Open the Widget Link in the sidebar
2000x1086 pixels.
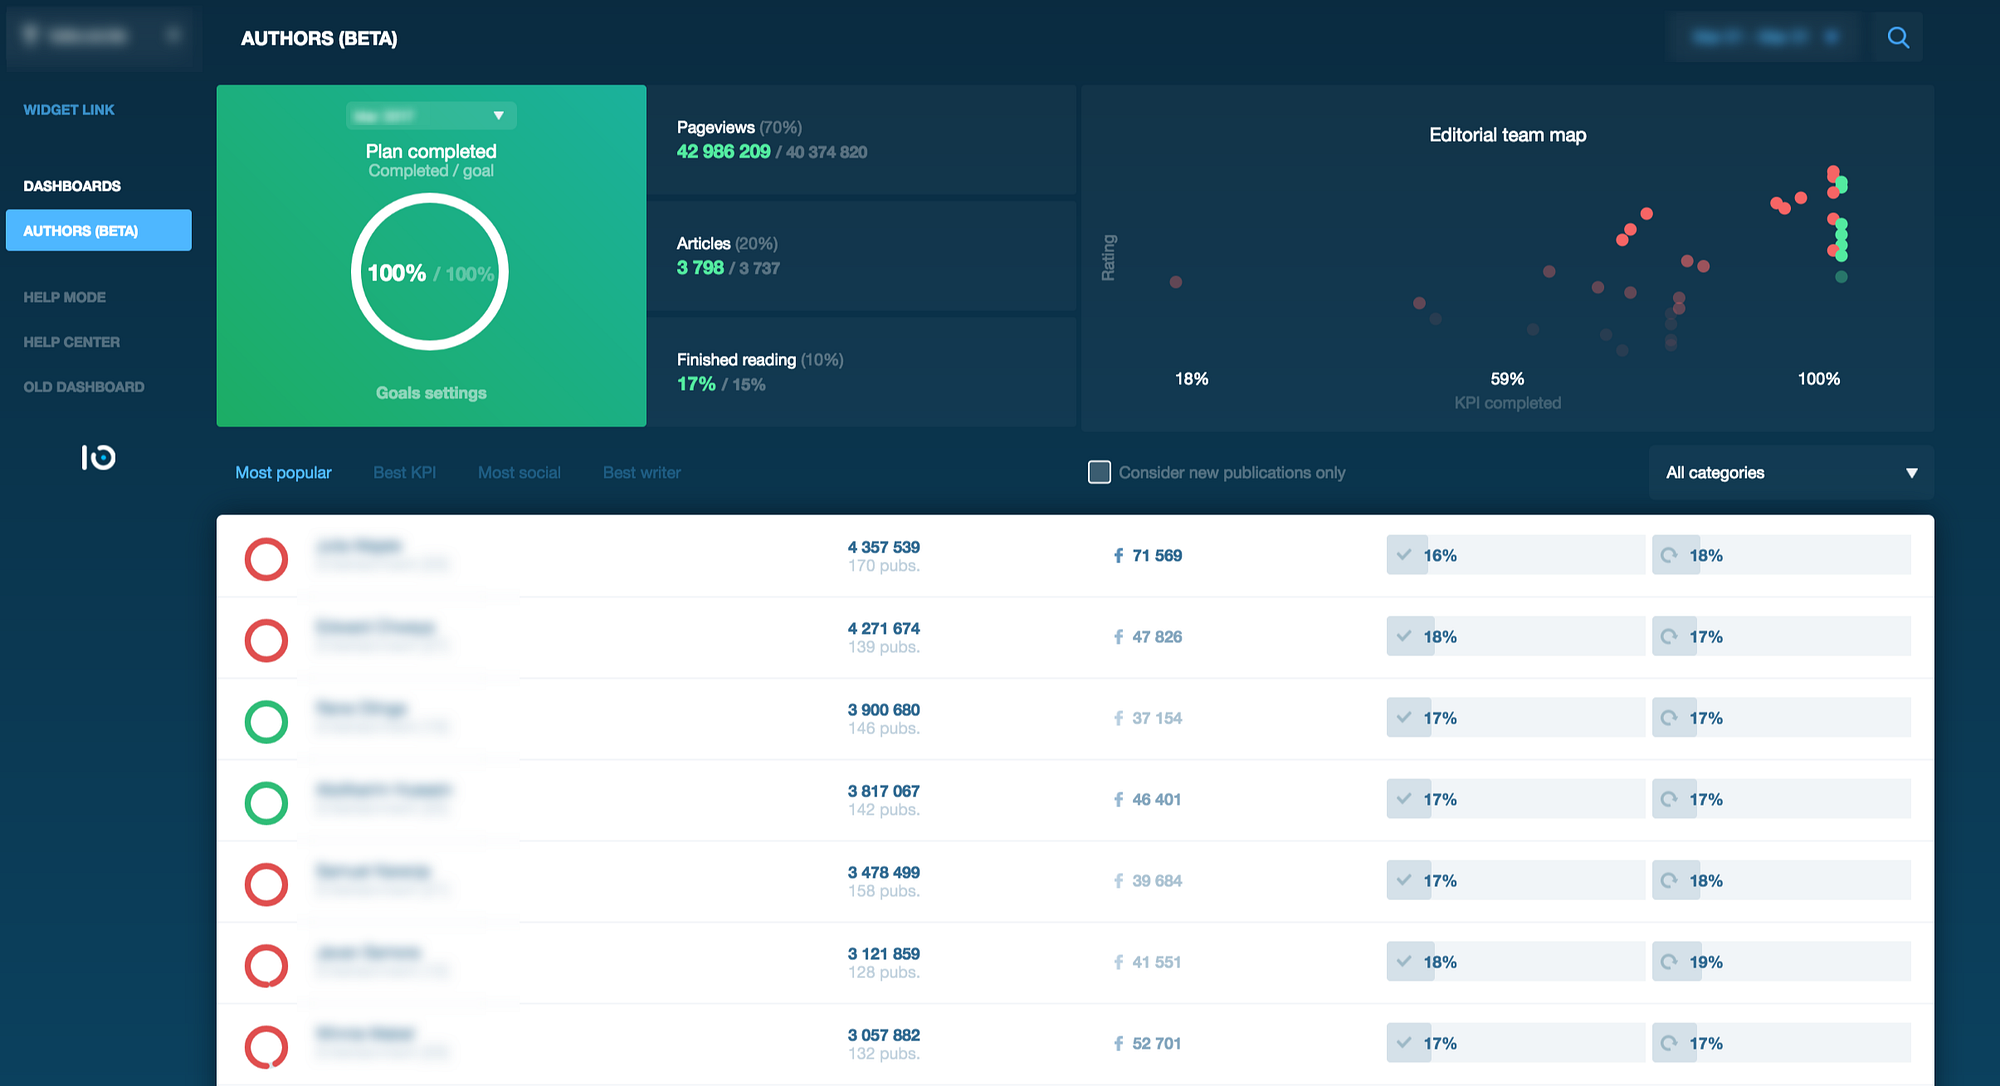(x=69, y=110)
